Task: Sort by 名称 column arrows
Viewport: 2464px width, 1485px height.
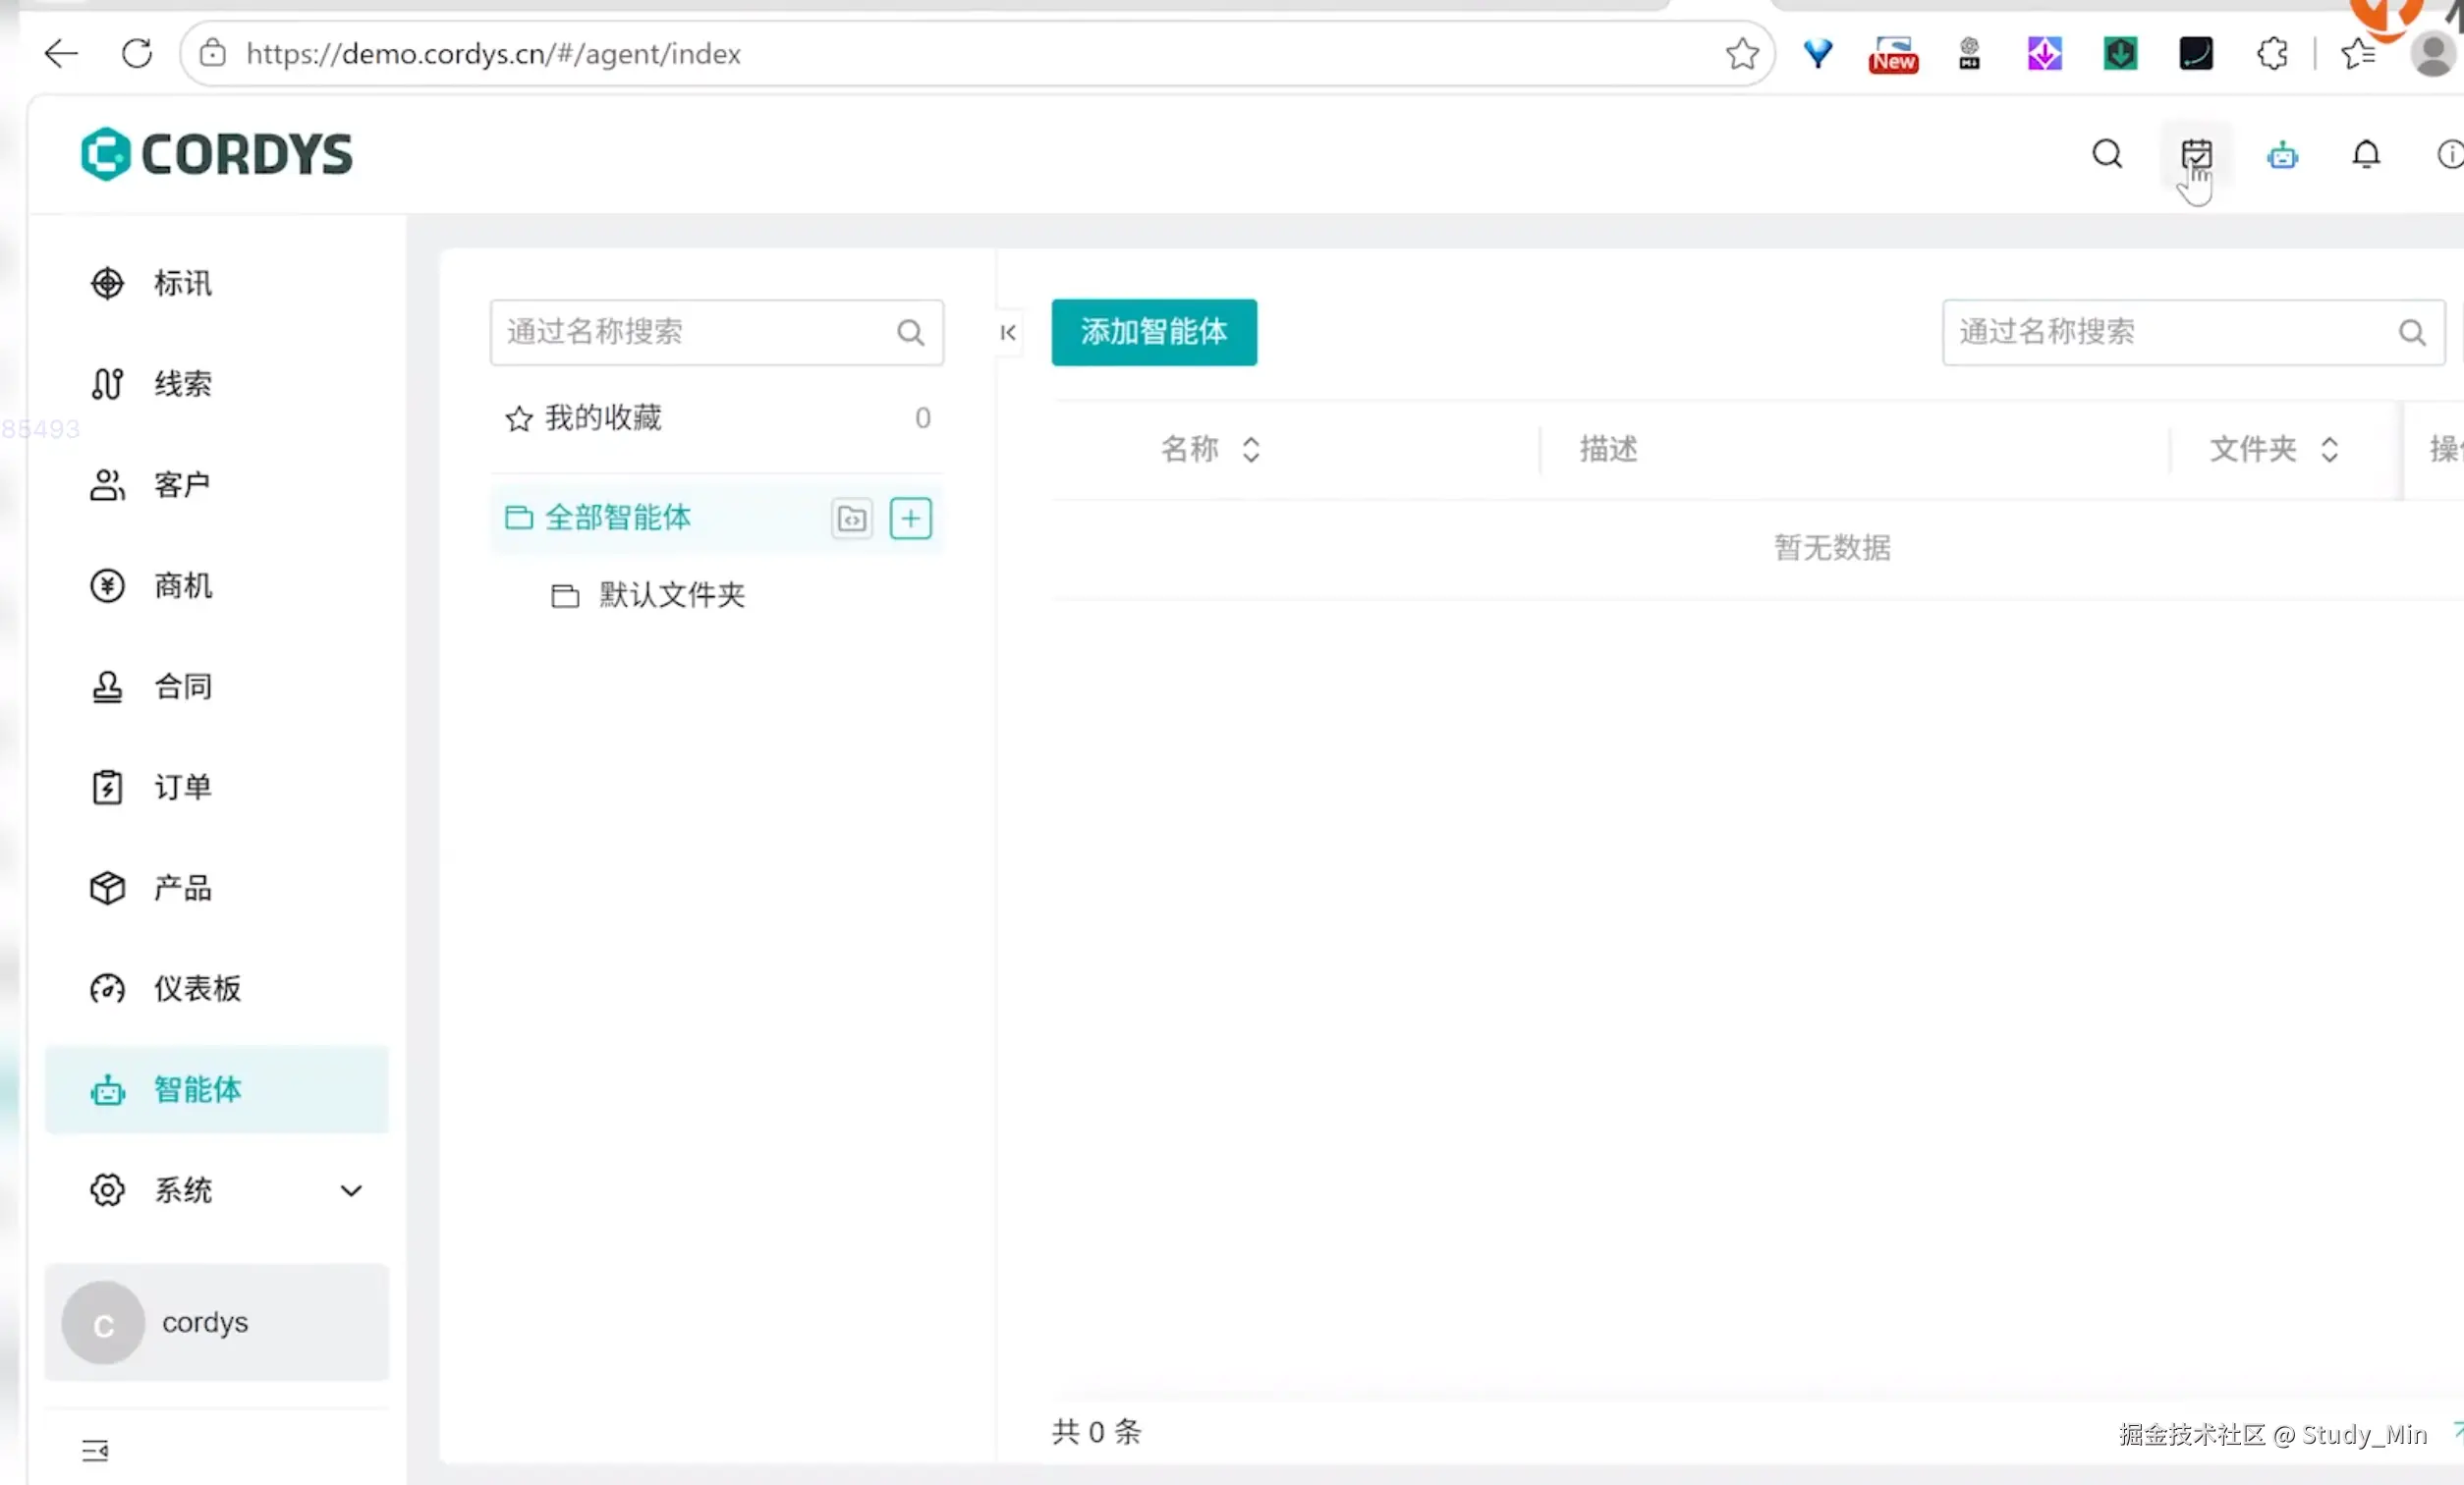Action: pyautogui.click(x=1251, y=449)
